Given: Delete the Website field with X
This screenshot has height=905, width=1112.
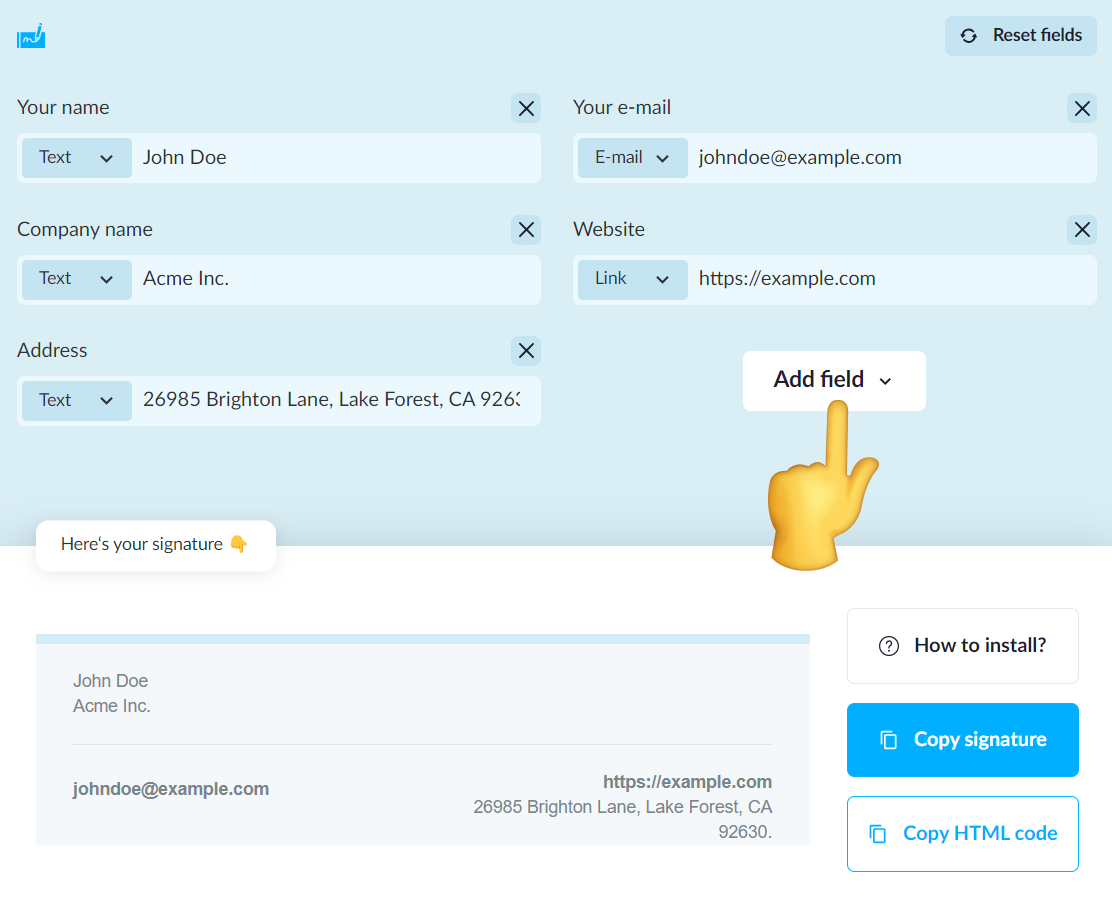Looking at the screenshot, I should coord(1082,230).
